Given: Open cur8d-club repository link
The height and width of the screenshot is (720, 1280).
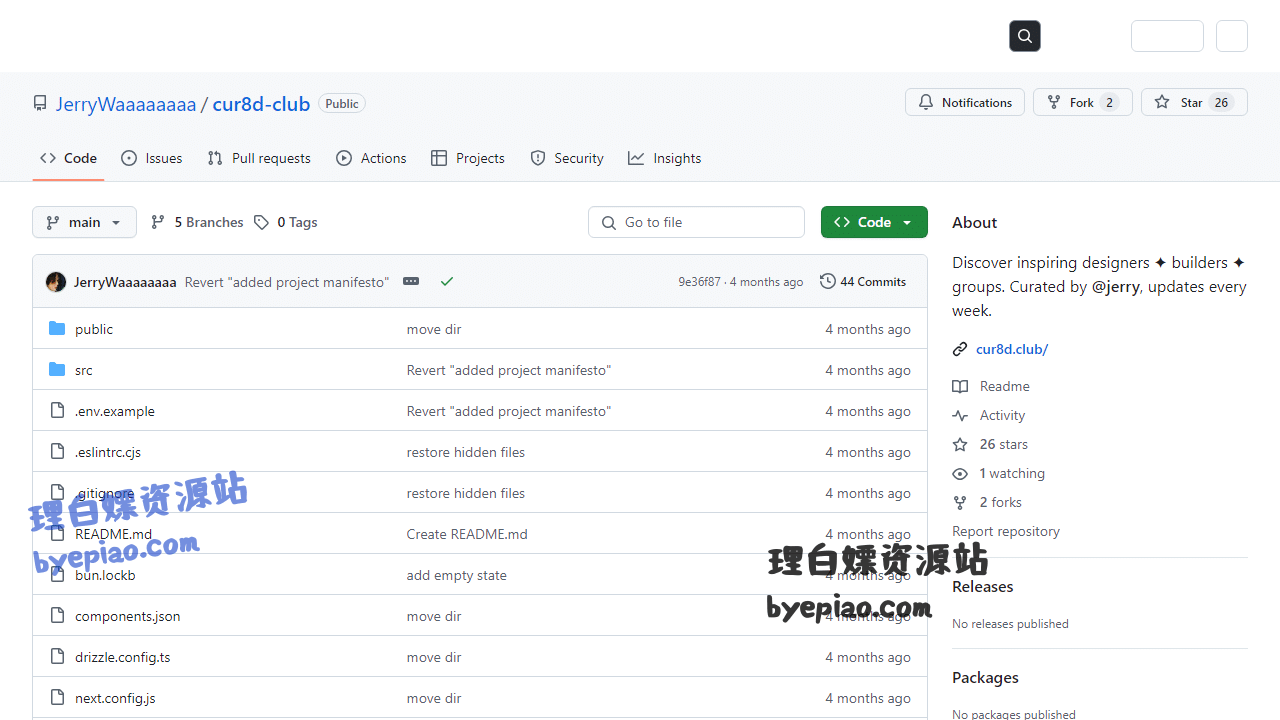Looking at the screenshot, I should coord(261,104).
